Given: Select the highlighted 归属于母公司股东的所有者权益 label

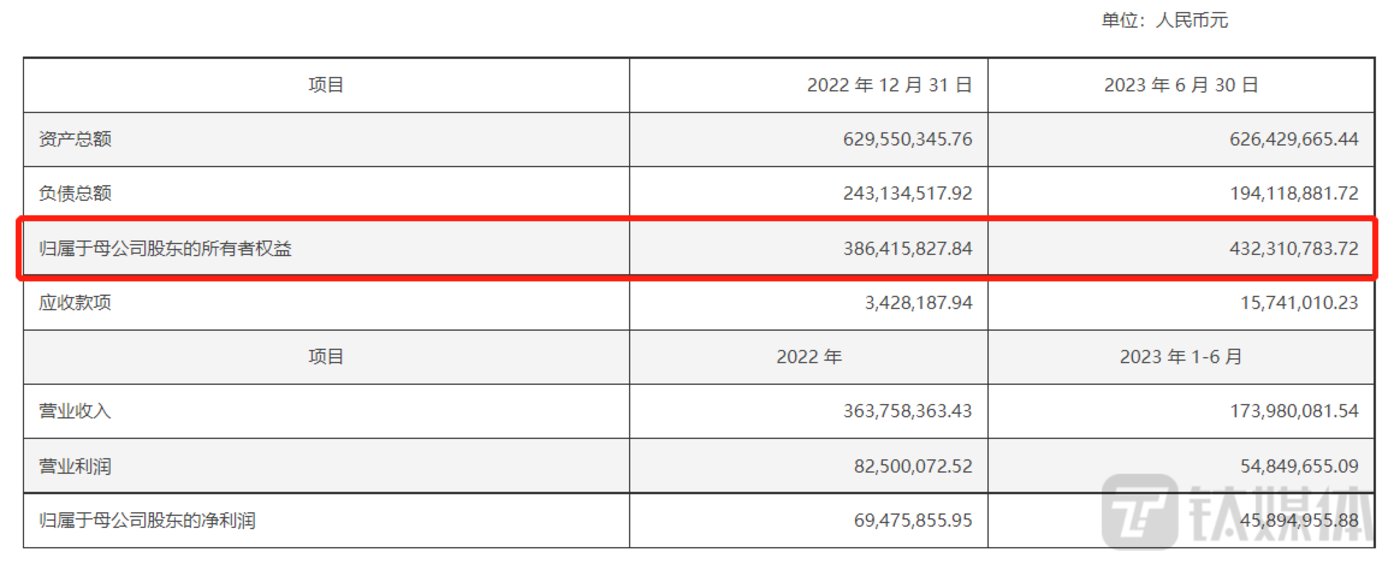Looking at the screenshot, I should point(165,248).
